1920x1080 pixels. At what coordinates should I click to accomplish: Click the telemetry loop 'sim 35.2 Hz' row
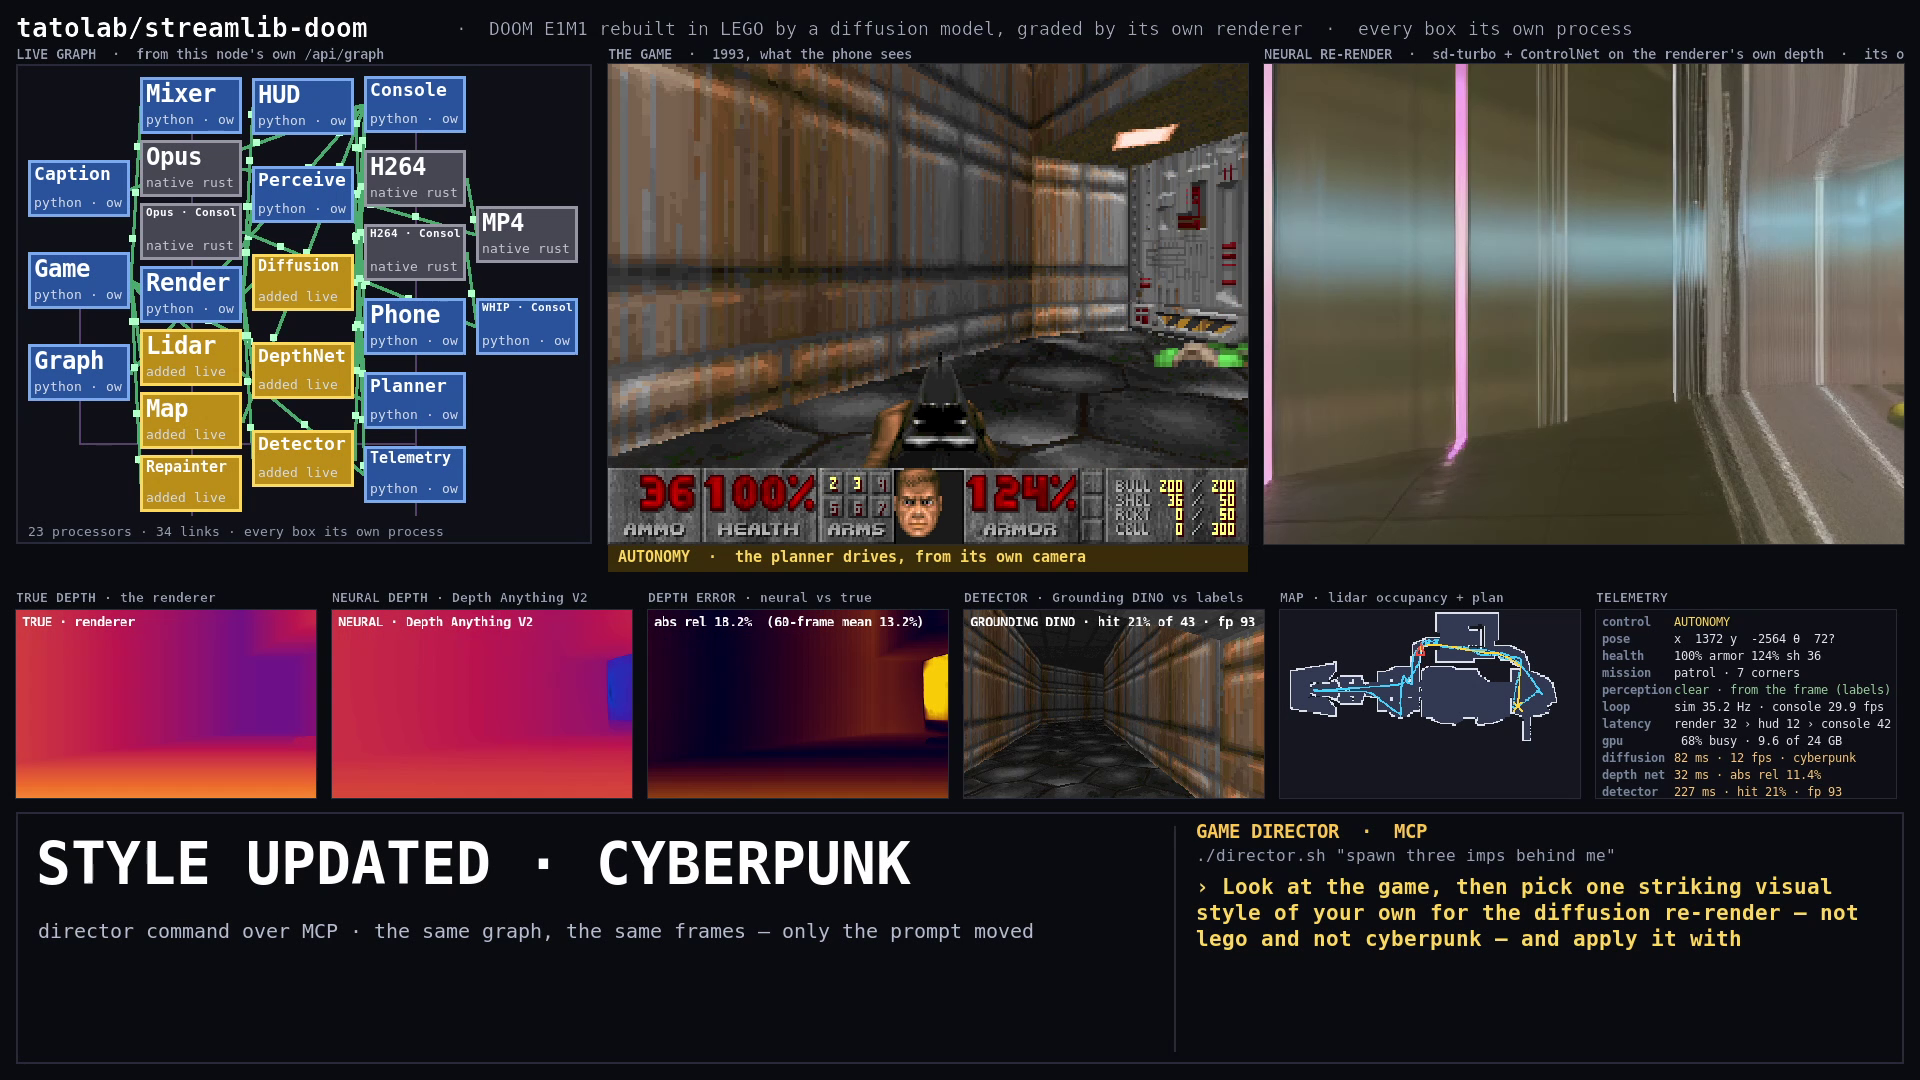pos(1746,707)
